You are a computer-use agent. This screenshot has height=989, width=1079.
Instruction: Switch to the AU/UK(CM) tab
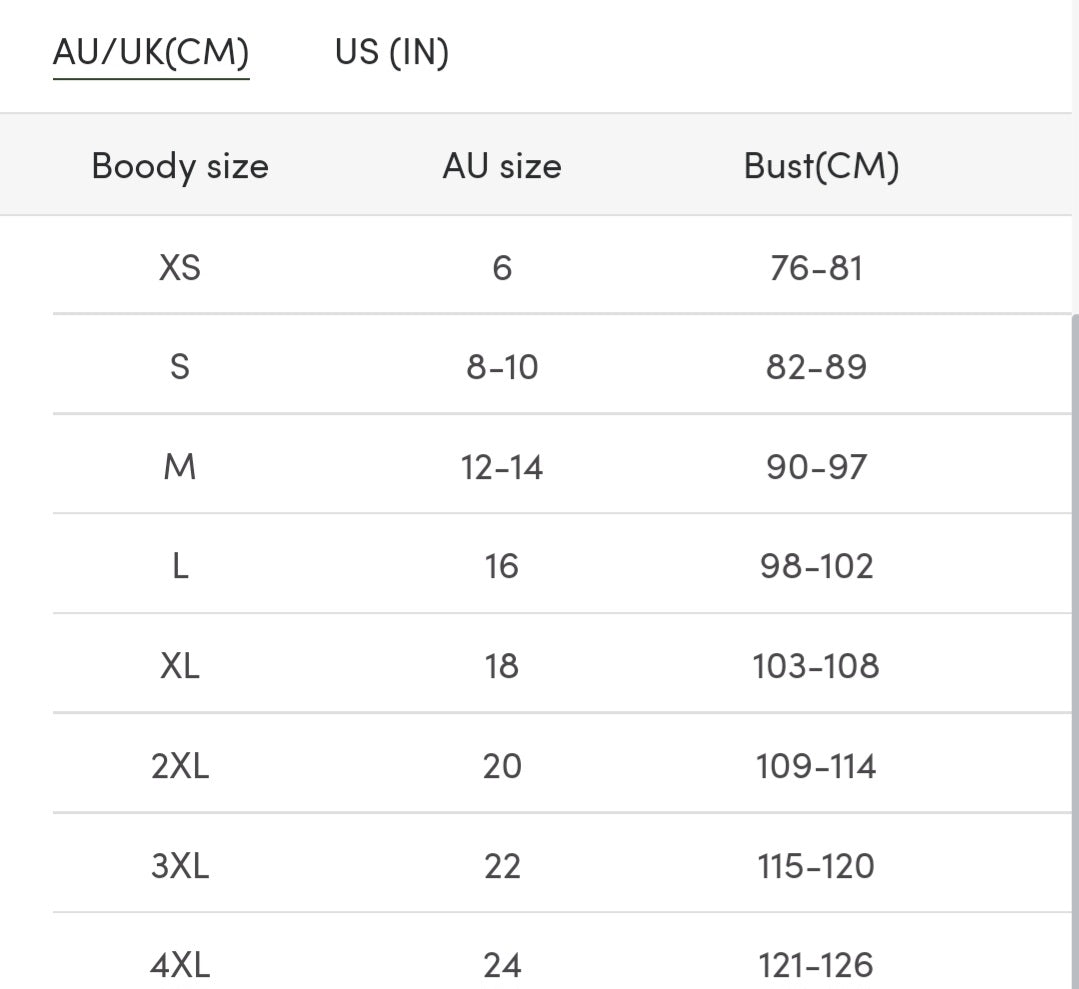[151, 52]
